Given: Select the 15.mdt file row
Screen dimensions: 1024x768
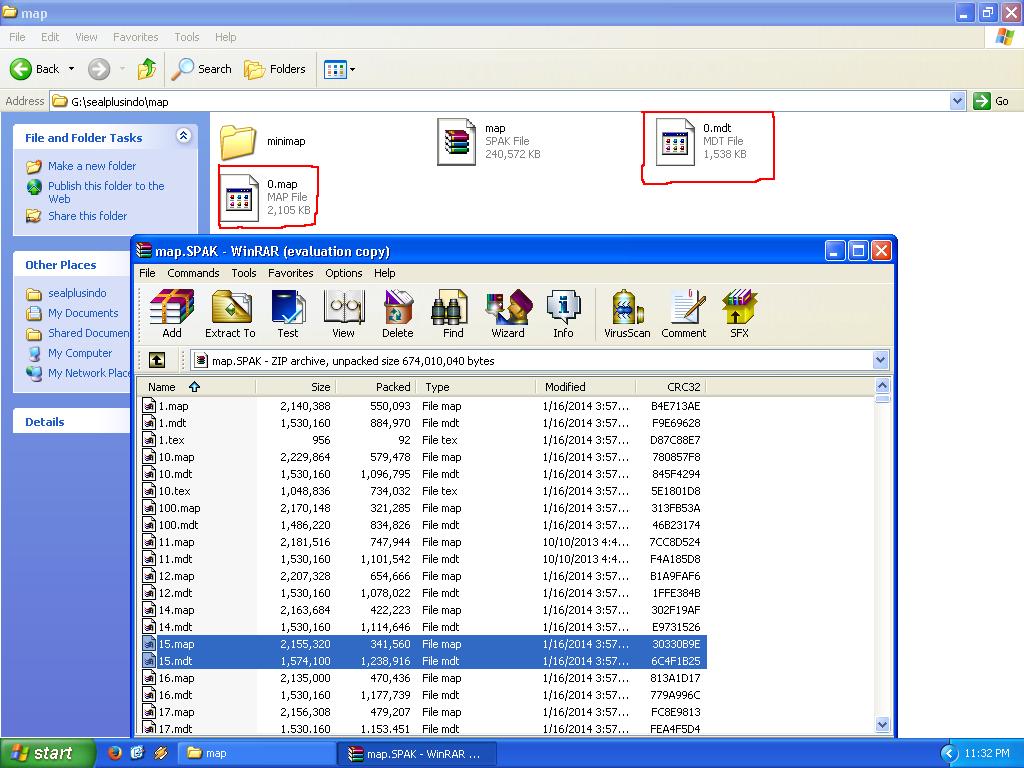Looking at the screenshot, I should coord(423,661).
